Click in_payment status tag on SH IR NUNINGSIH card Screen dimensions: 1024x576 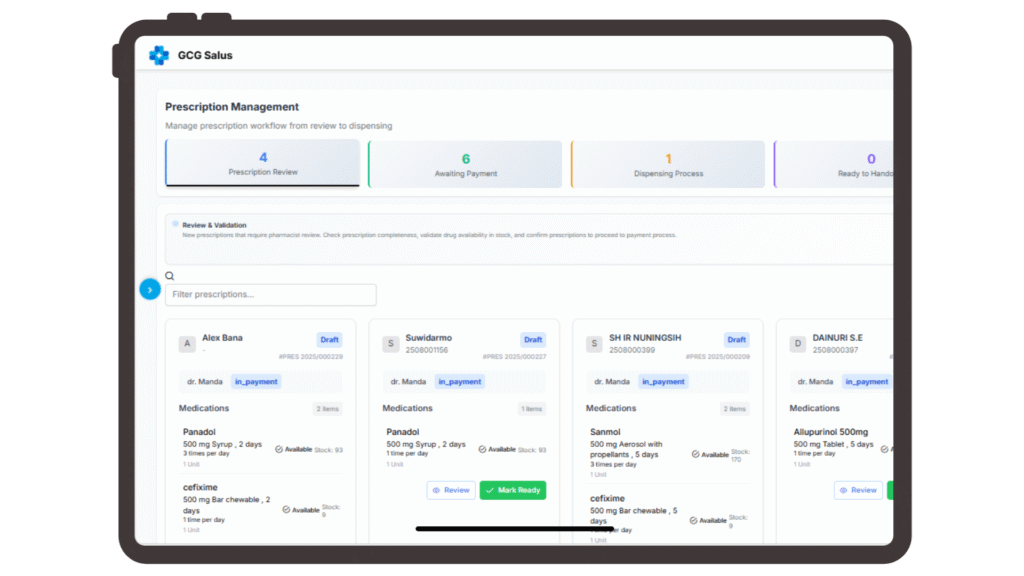coord(664,381)
